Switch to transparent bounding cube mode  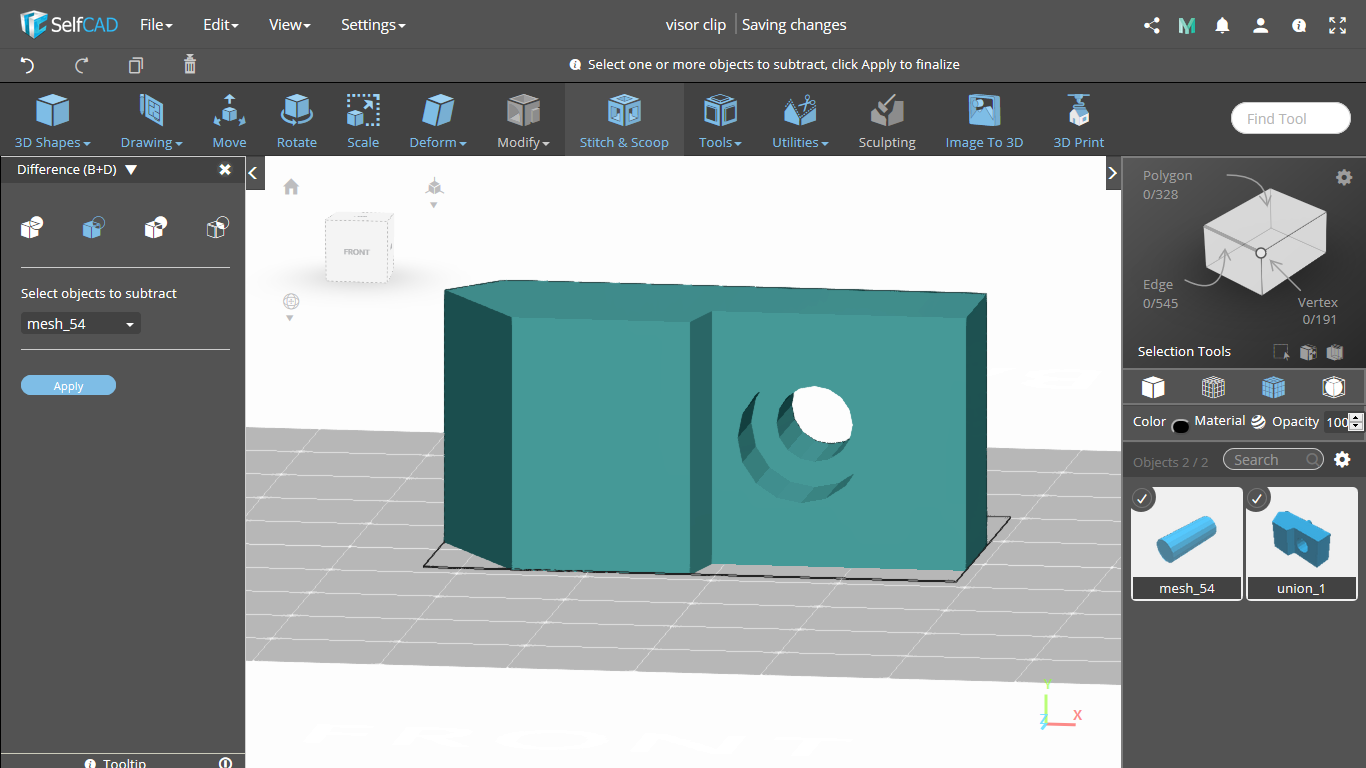1333,387
